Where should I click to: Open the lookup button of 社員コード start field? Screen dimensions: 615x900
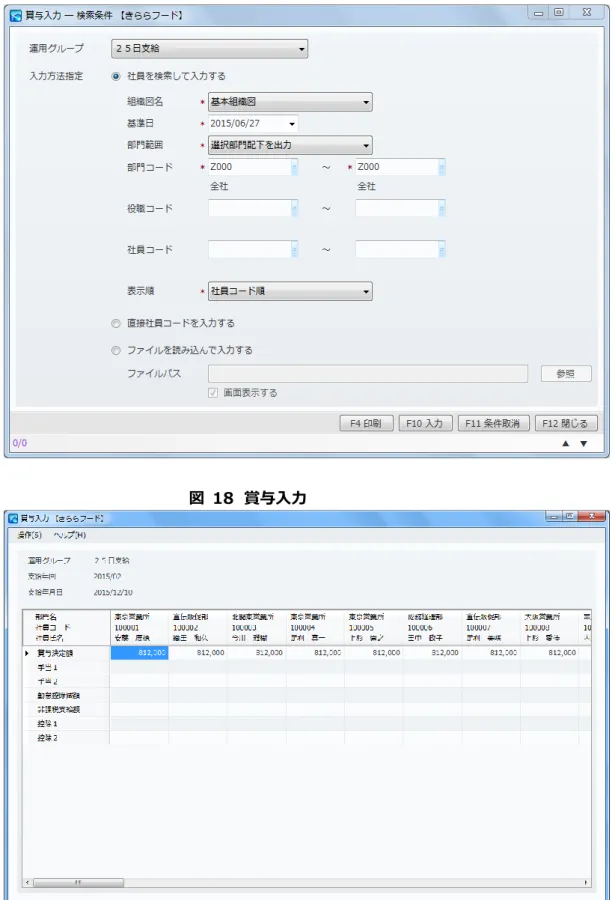pyautogui.click(x=295, y=250)
